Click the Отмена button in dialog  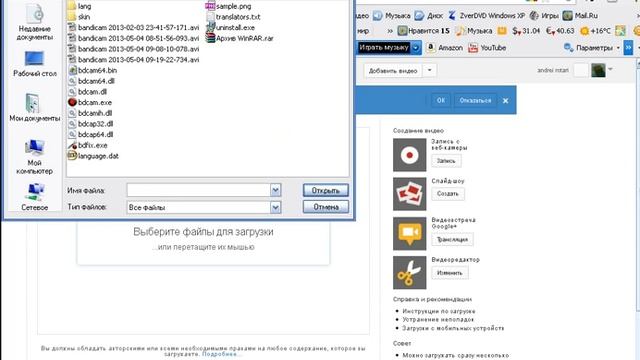(326, 207)
